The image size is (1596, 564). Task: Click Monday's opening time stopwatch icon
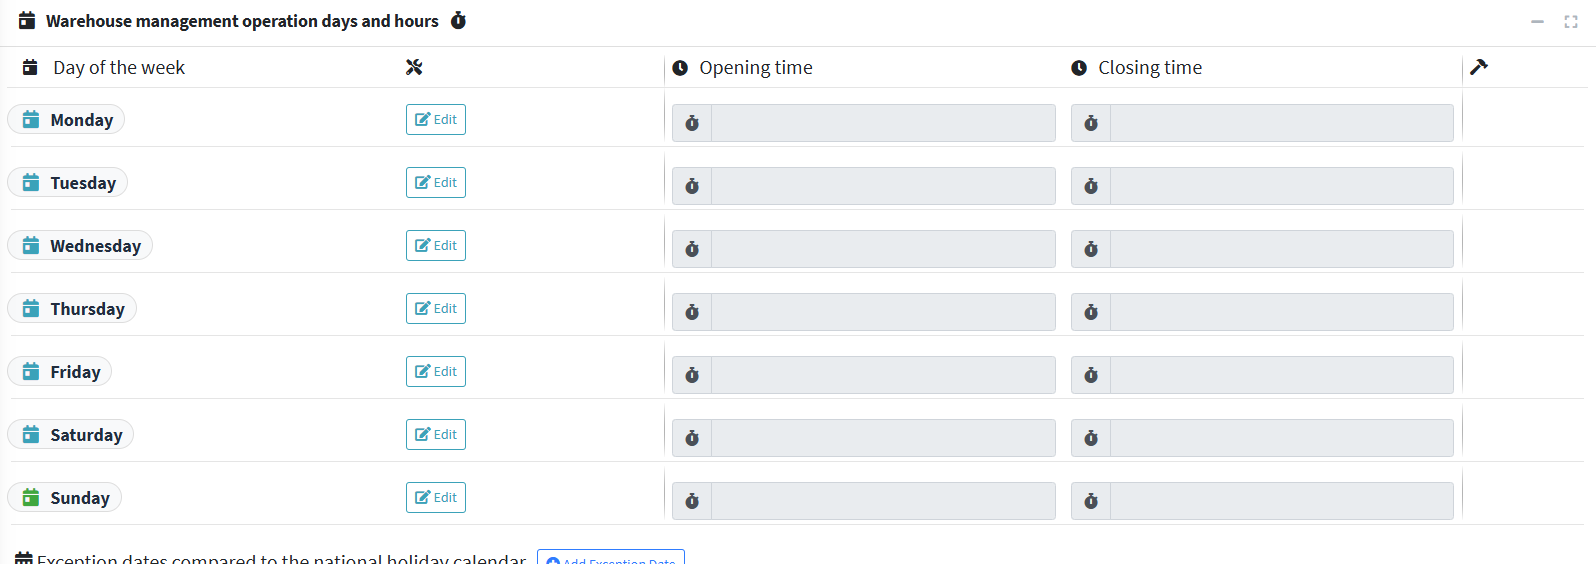[692, 123]
